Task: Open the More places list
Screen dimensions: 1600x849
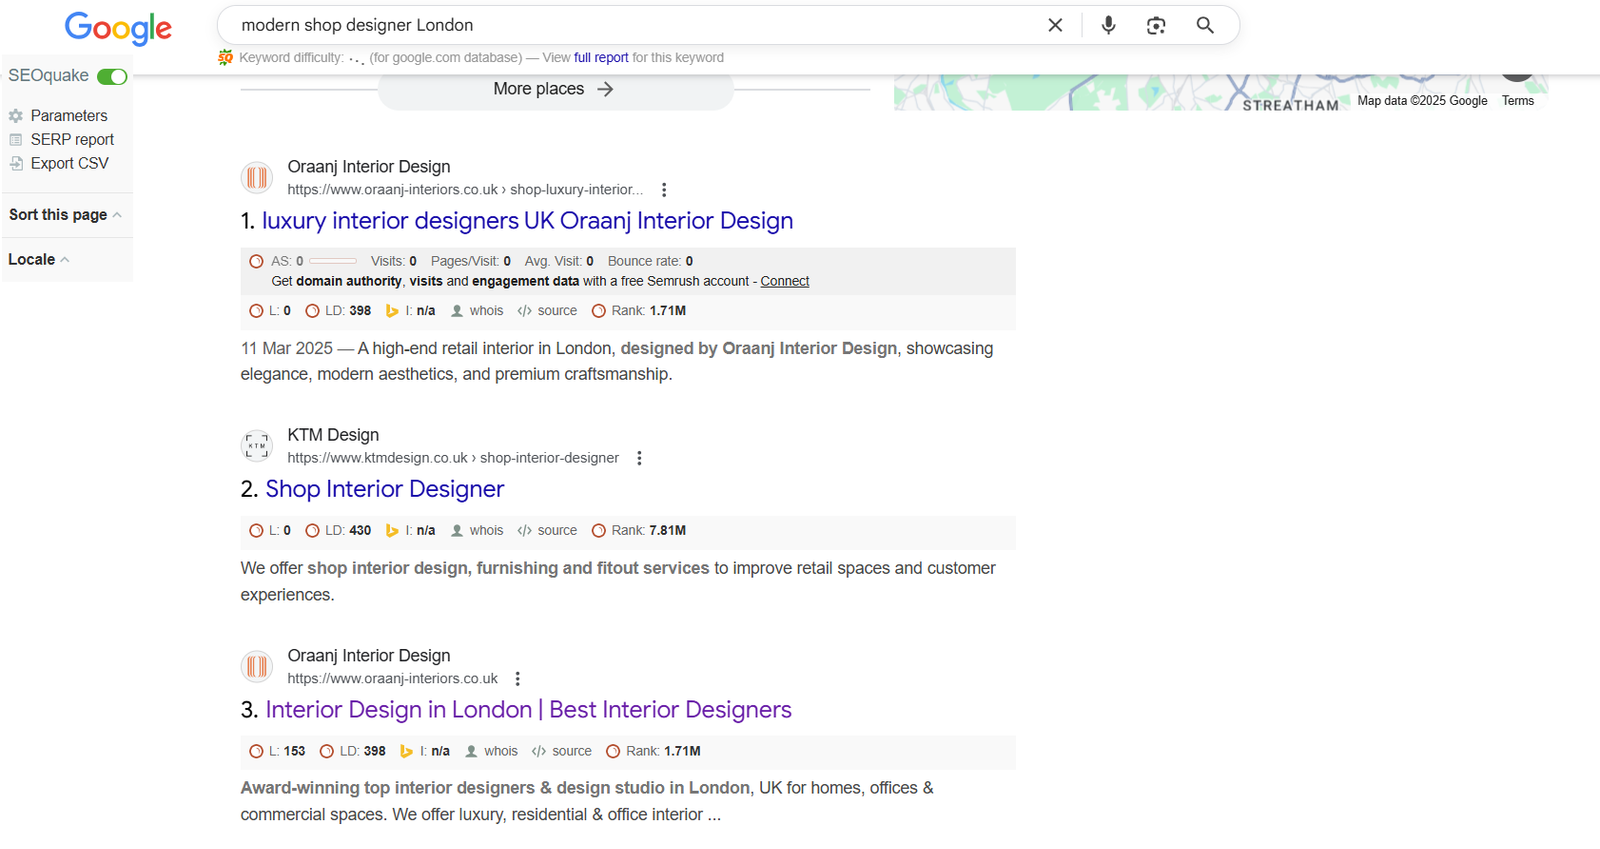Action: point(554,89)
